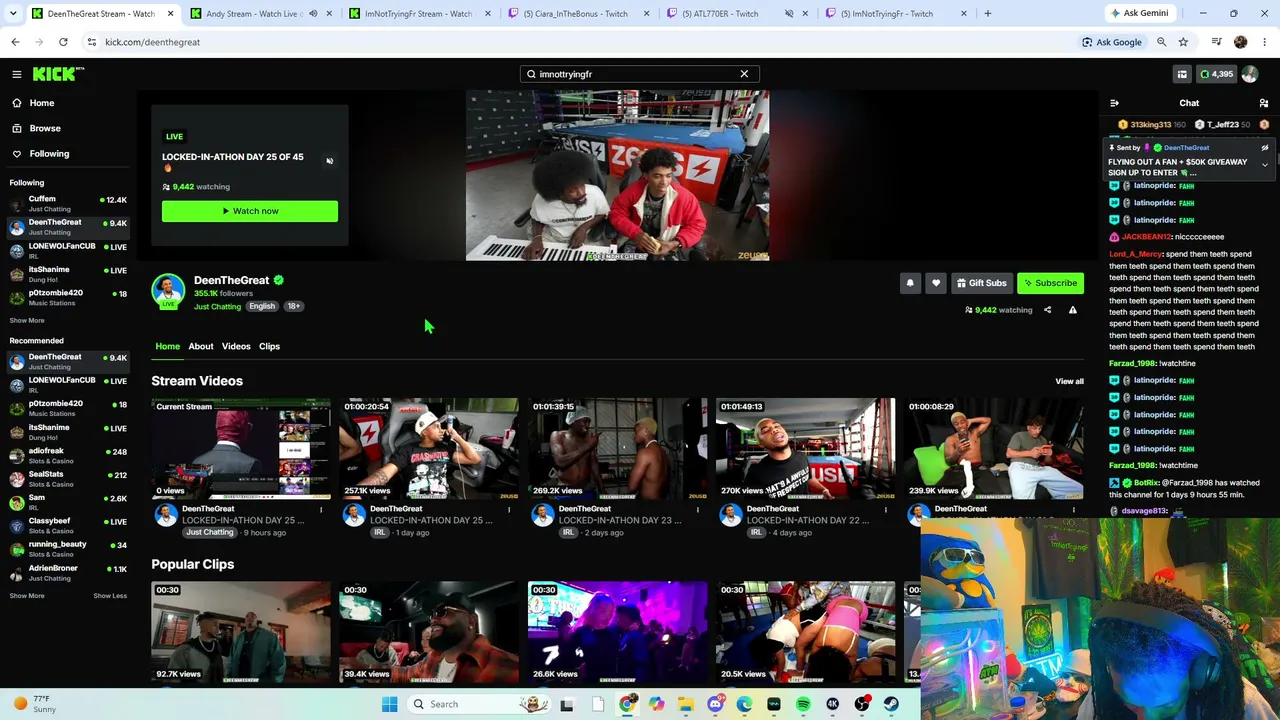Image resolution: width=1280 pixels, height=720 pixels.
Task: Toggle the notification bell for DeenTheGreat
Action: [x=910, y=283]
